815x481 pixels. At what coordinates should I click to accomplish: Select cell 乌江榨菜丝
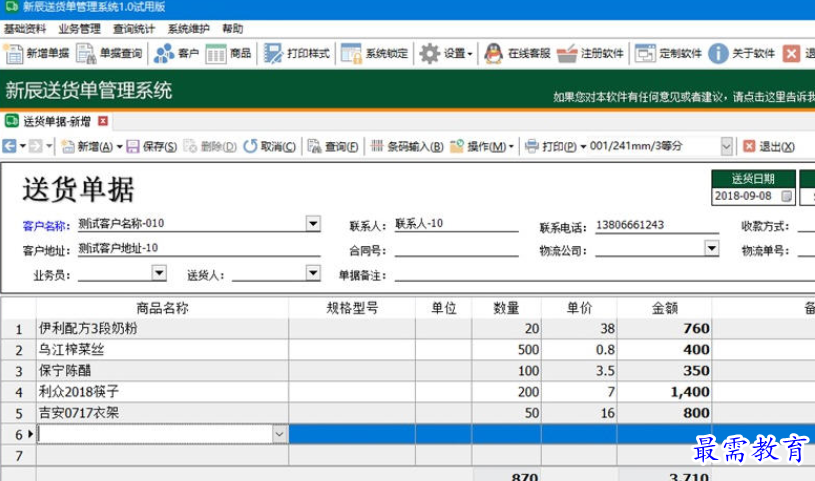click(x=163, y=350)
